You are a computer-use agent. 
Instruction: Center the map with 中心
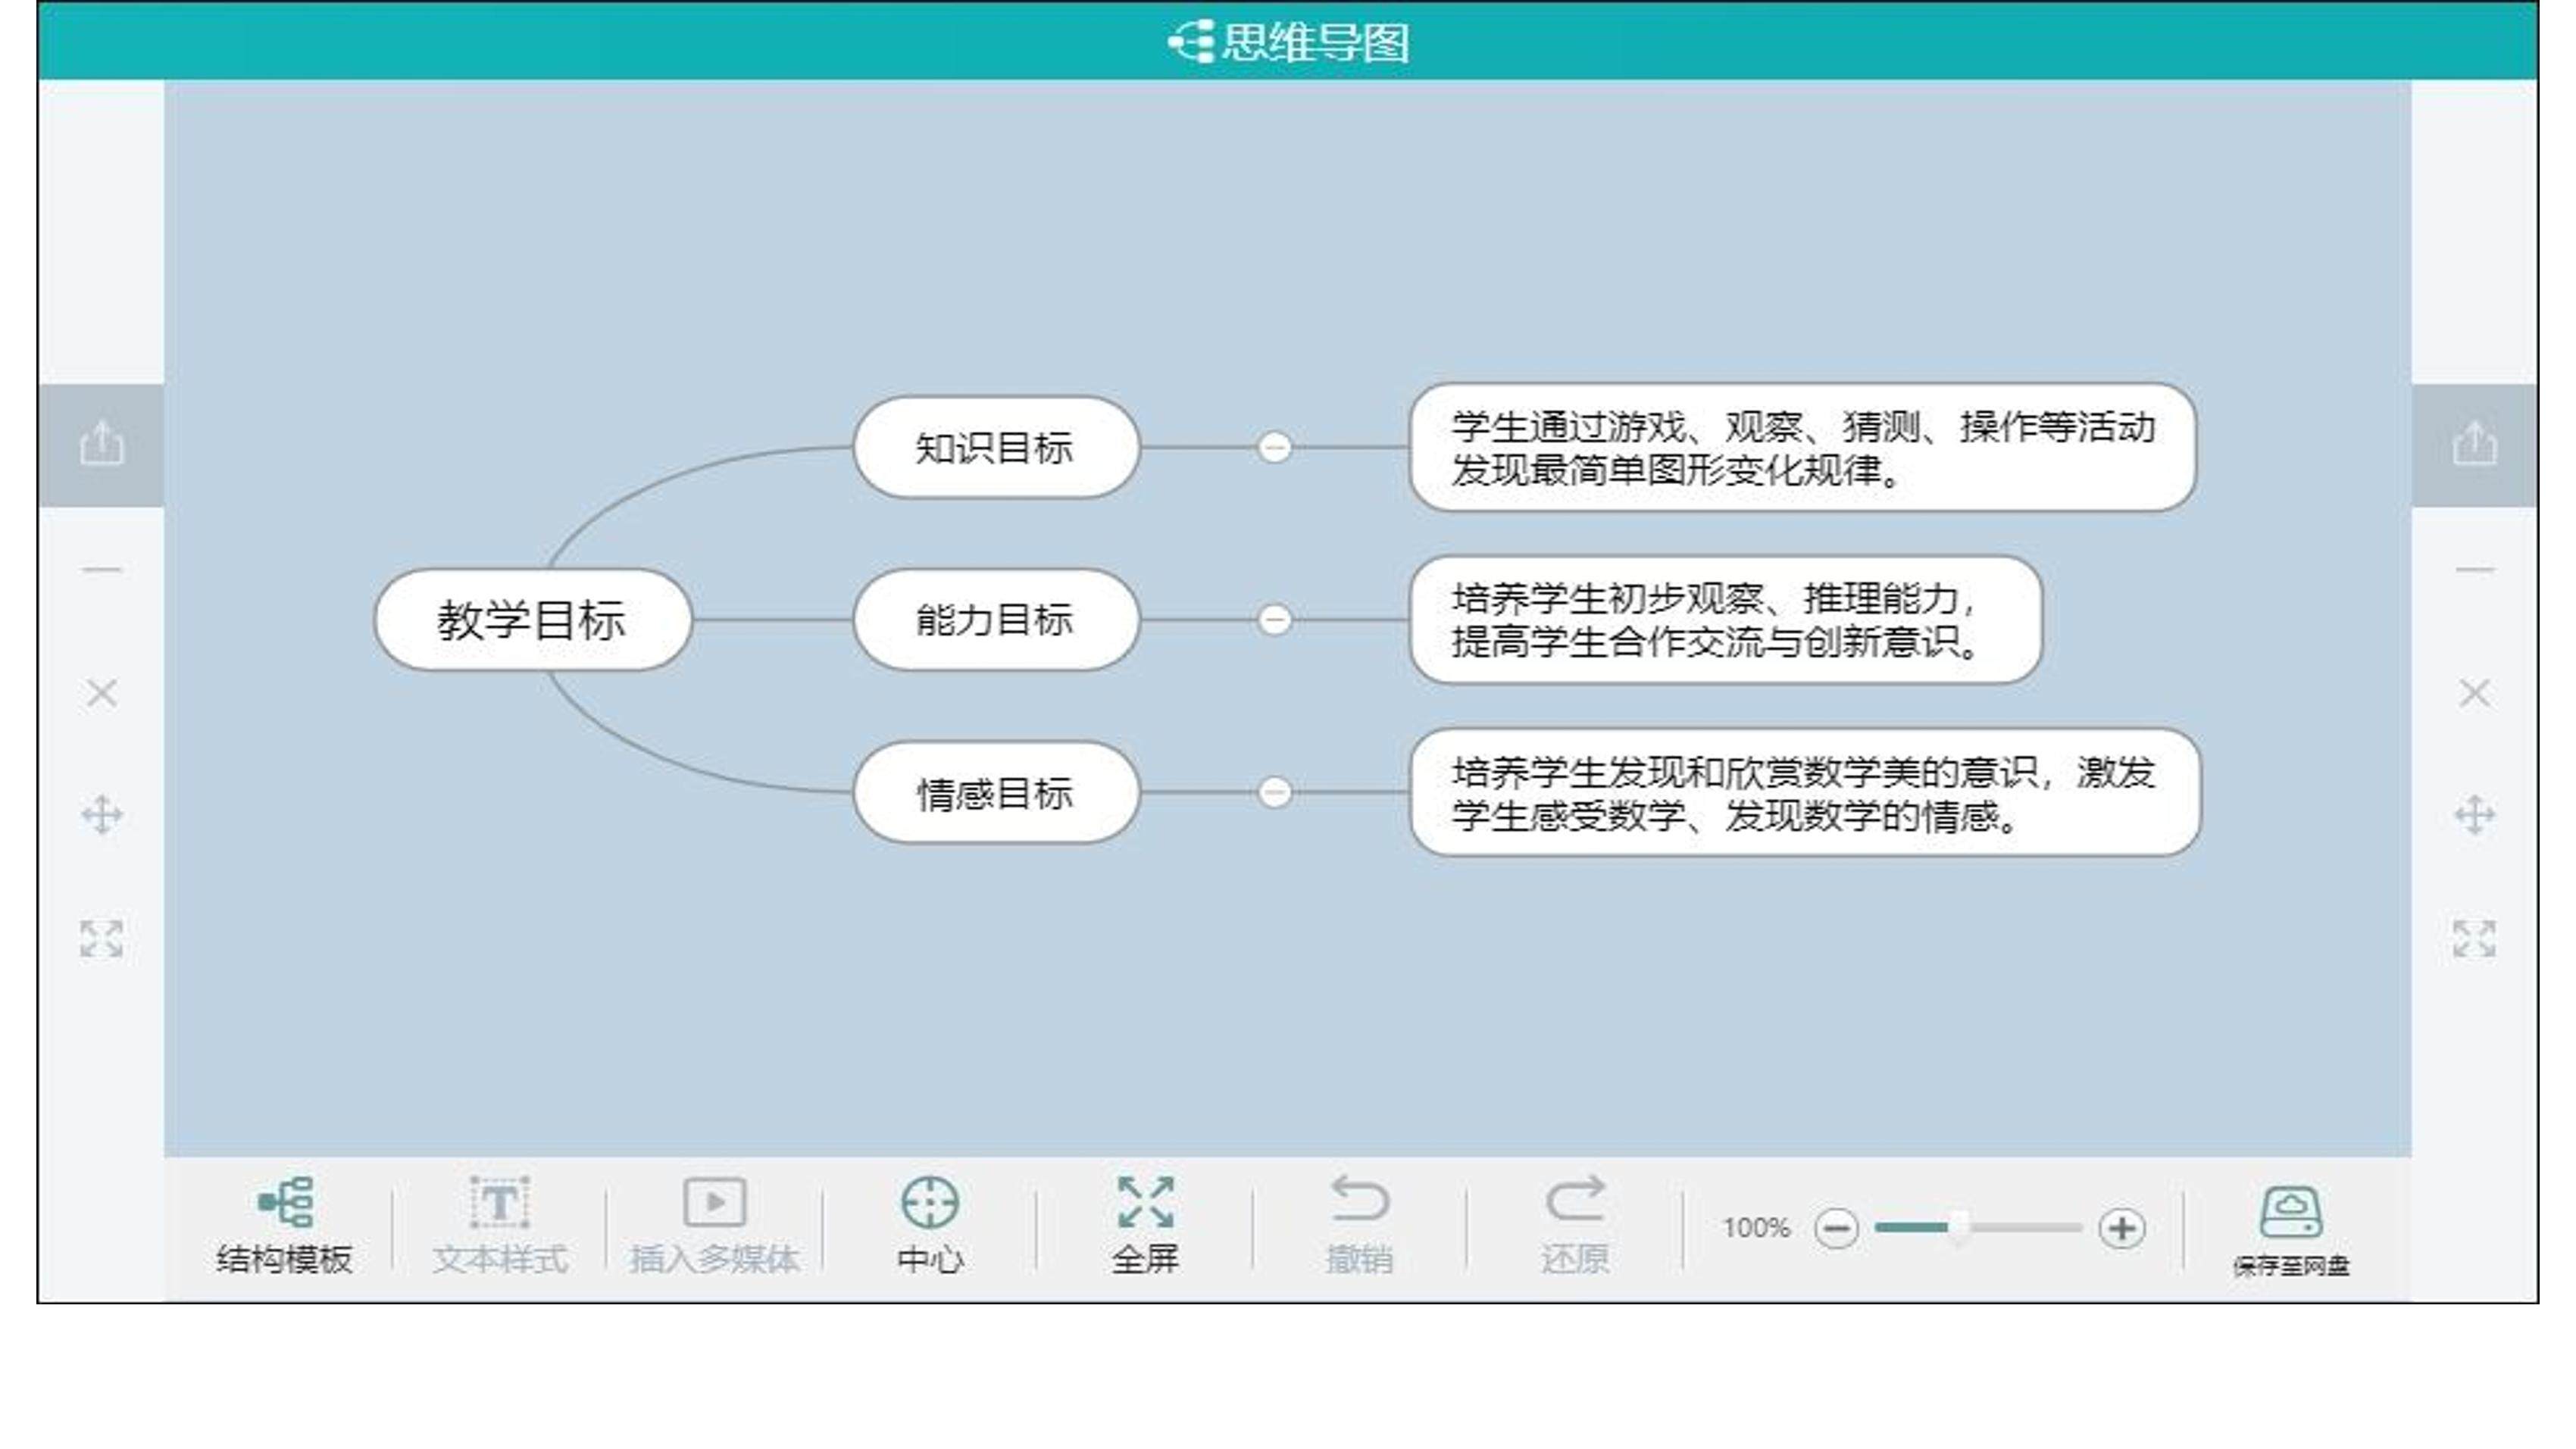(930, 1225)
